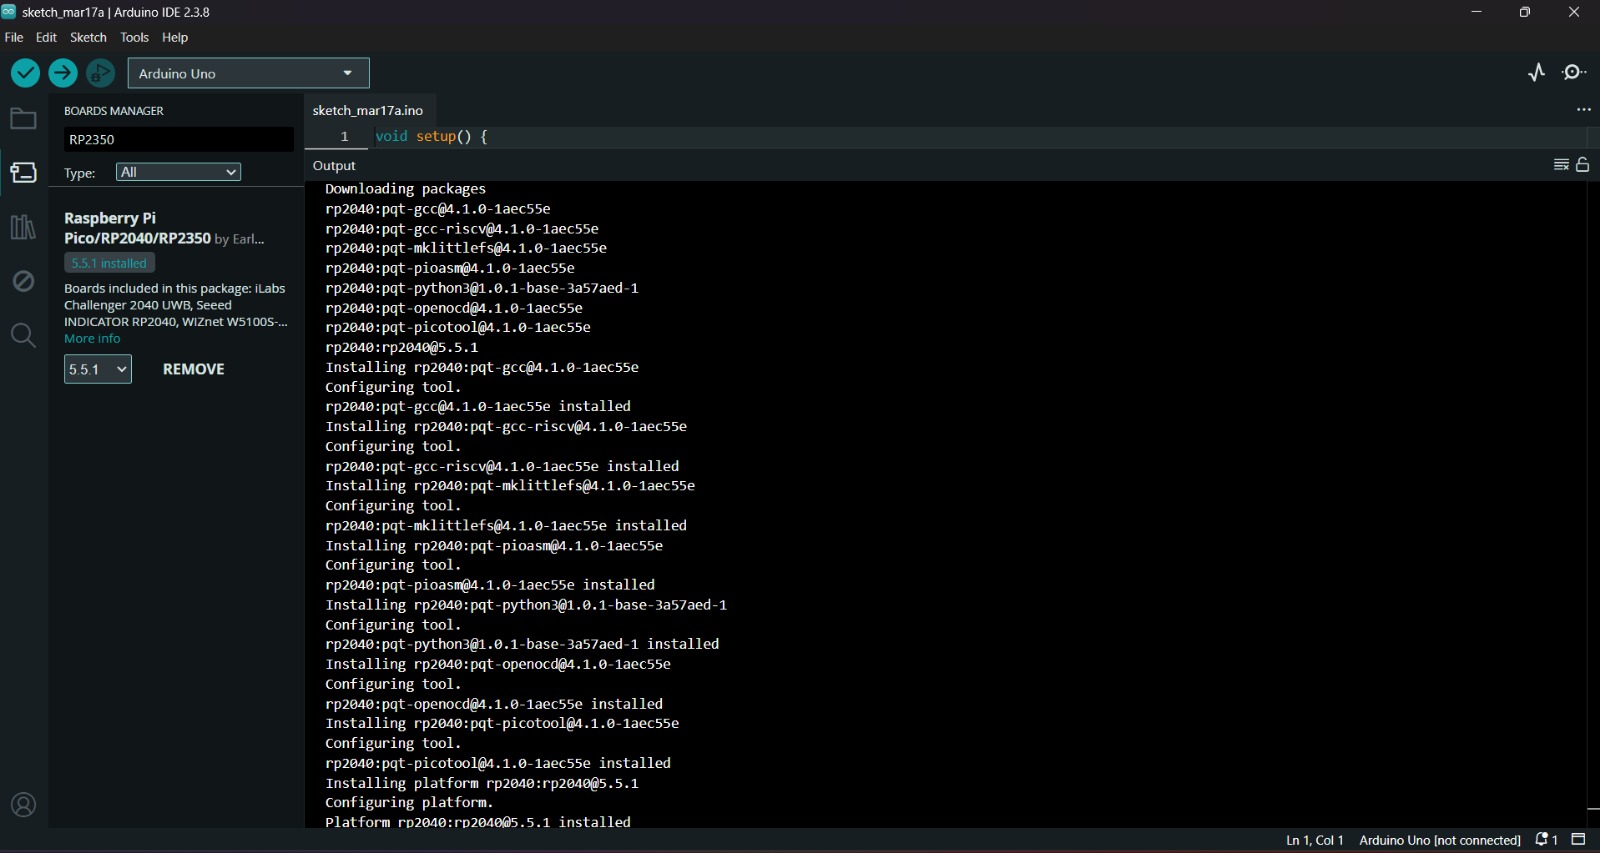Screen dimensions: 1600x853
Task: Click the BOARDS MANAGER panel heading
Action: pos(114,111)
